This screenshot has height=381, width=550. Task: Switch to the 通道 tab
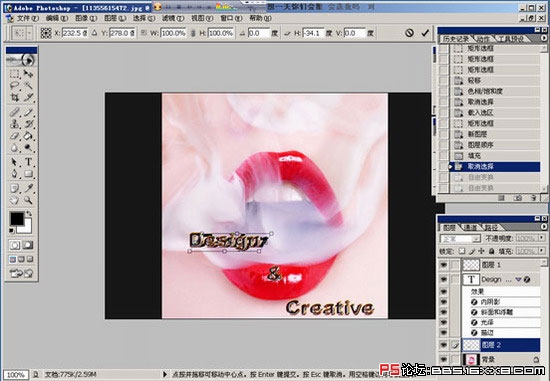(470, 228)
